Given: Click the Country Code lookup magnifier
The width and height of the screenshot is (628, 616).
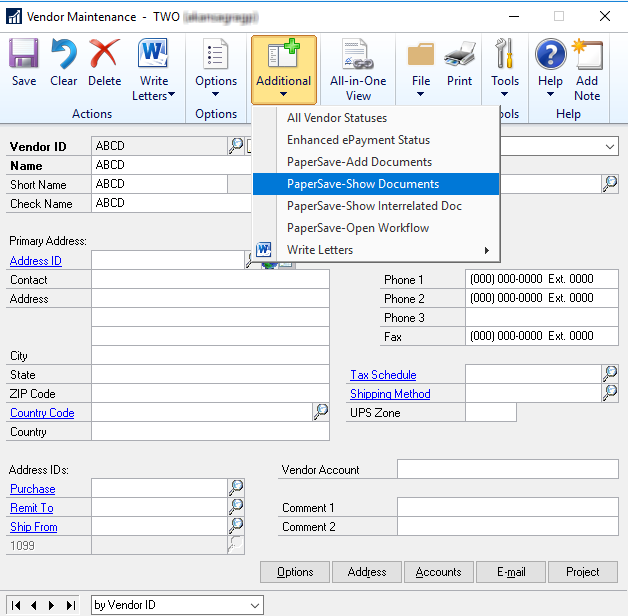Looking at the screenshot, I should 320,412.
